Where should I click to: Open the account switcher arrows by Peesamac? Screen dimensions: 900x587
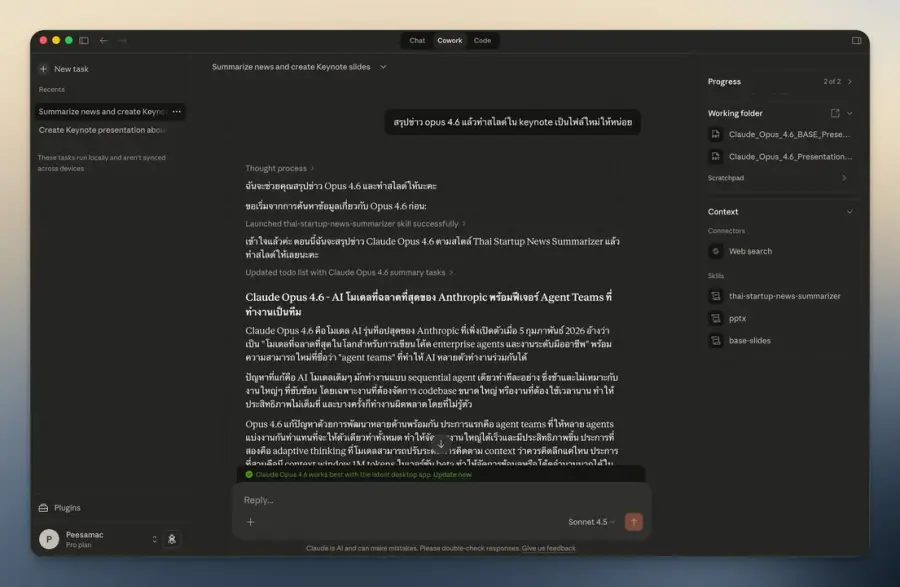[154, 539]
